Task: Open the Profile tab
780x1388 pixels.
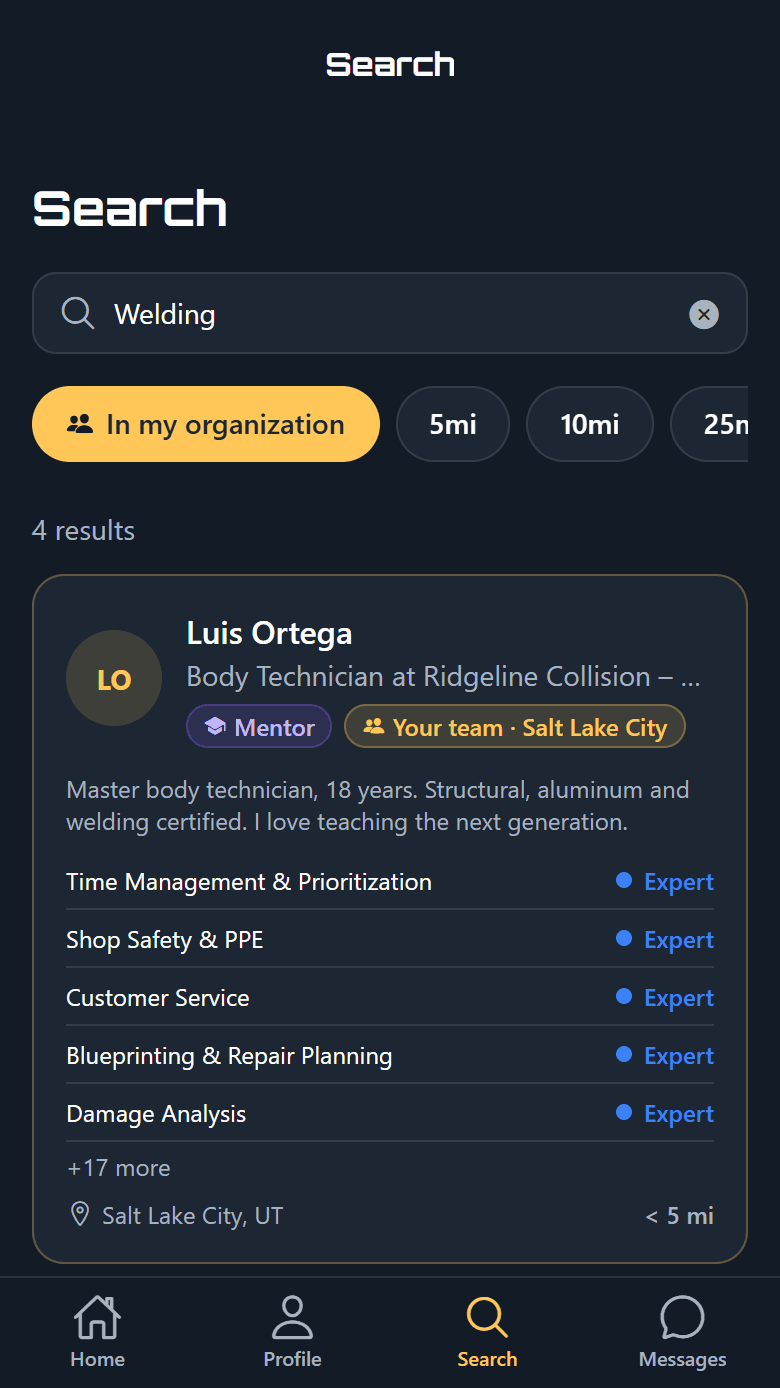Action: pos(292,1332)
